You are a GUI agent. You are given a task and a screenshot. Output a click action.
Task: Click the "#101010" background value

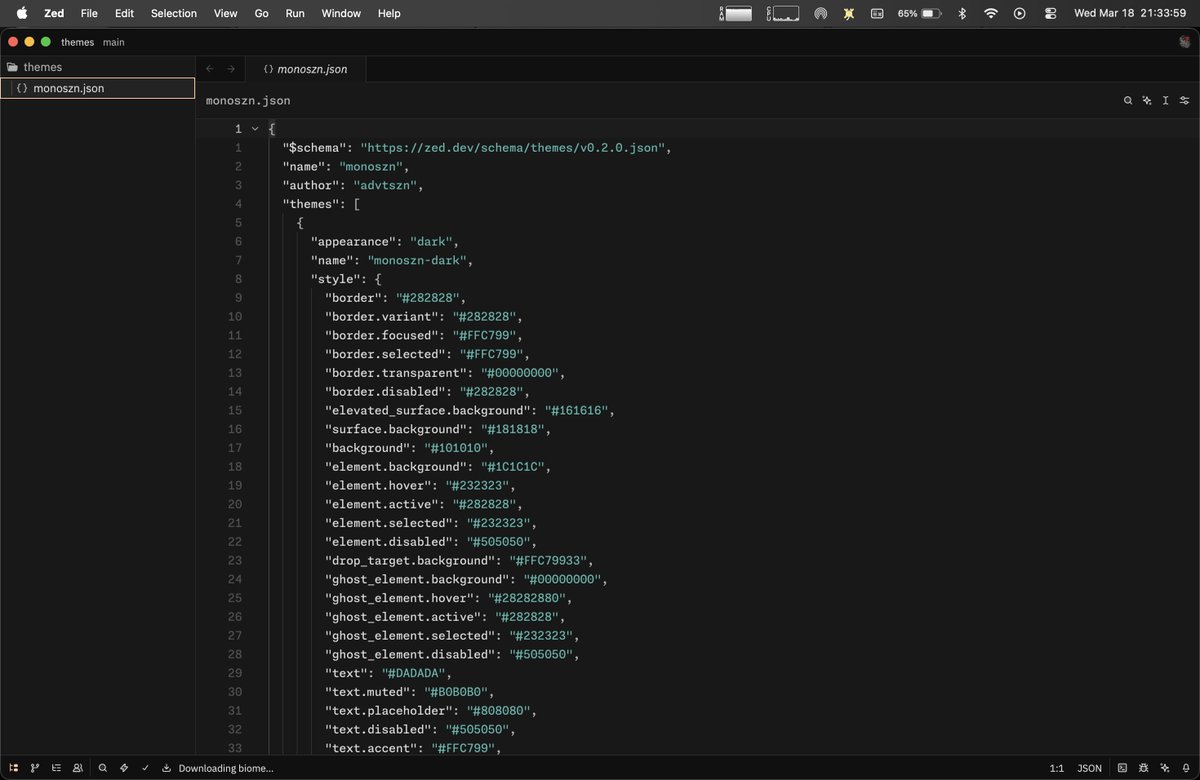click(457, 448)
